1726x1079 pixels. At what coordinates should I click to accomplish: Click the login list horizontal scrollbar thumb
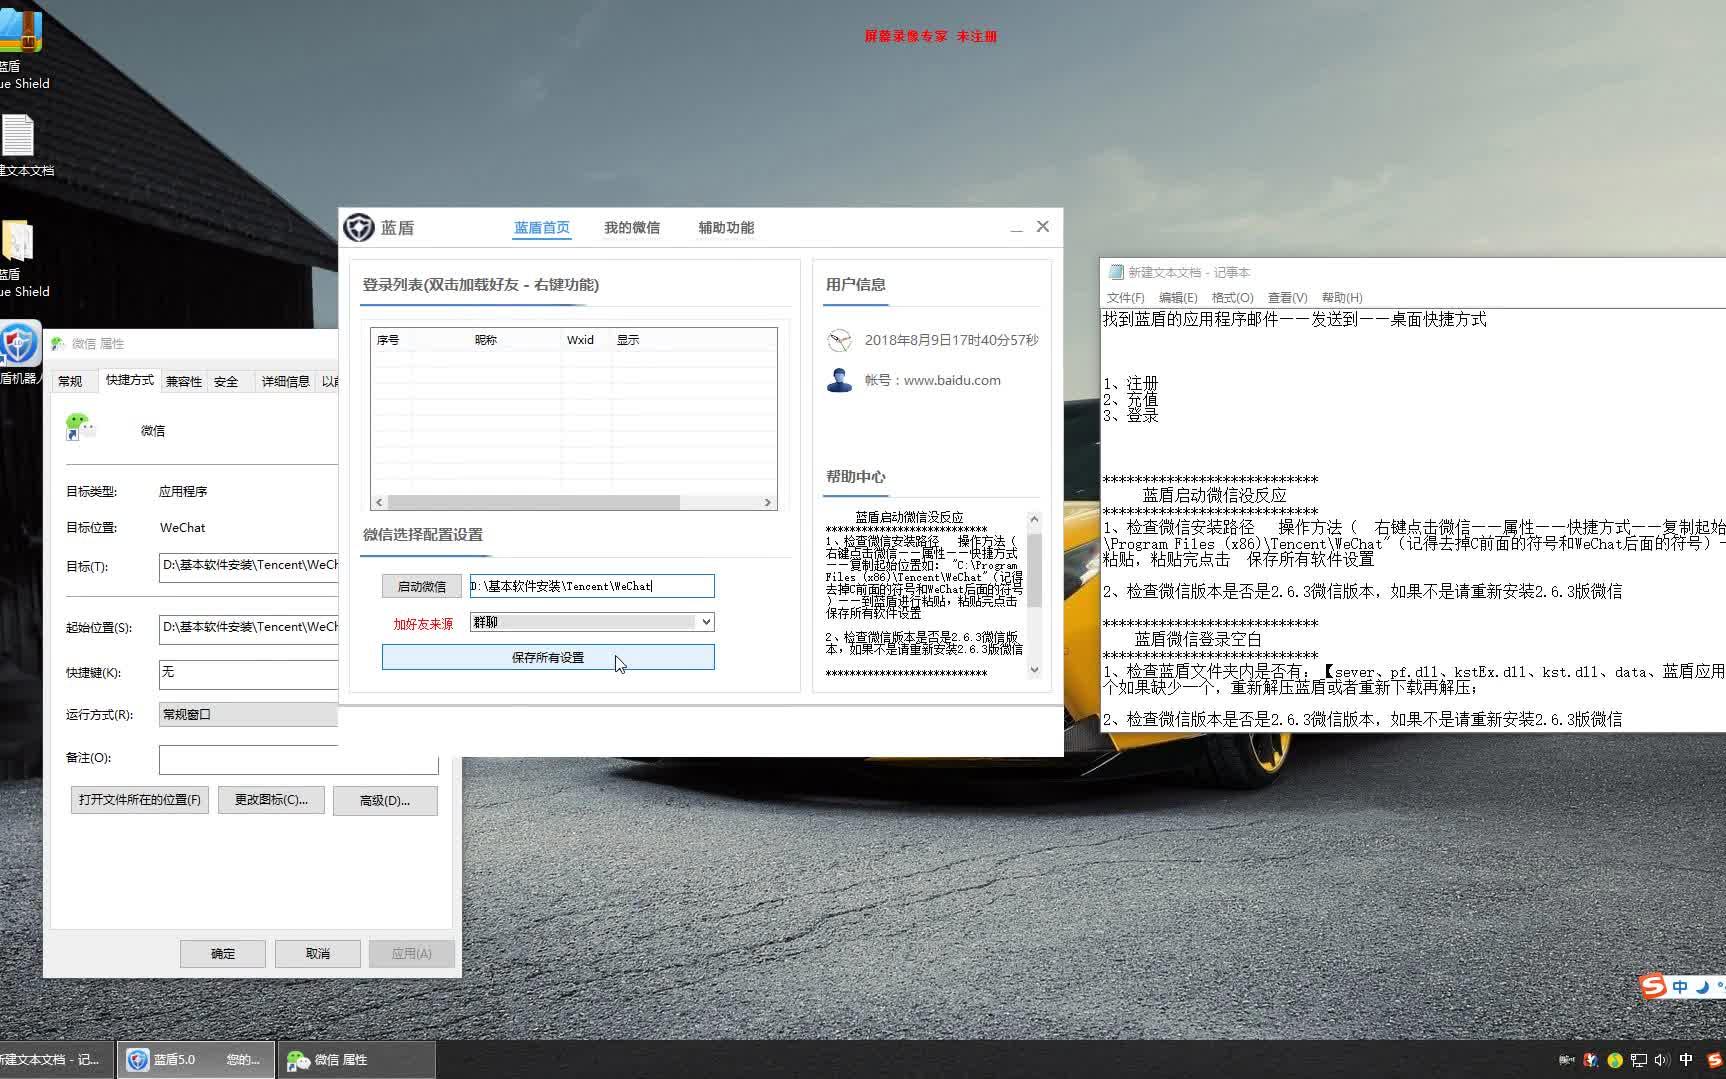534,502
